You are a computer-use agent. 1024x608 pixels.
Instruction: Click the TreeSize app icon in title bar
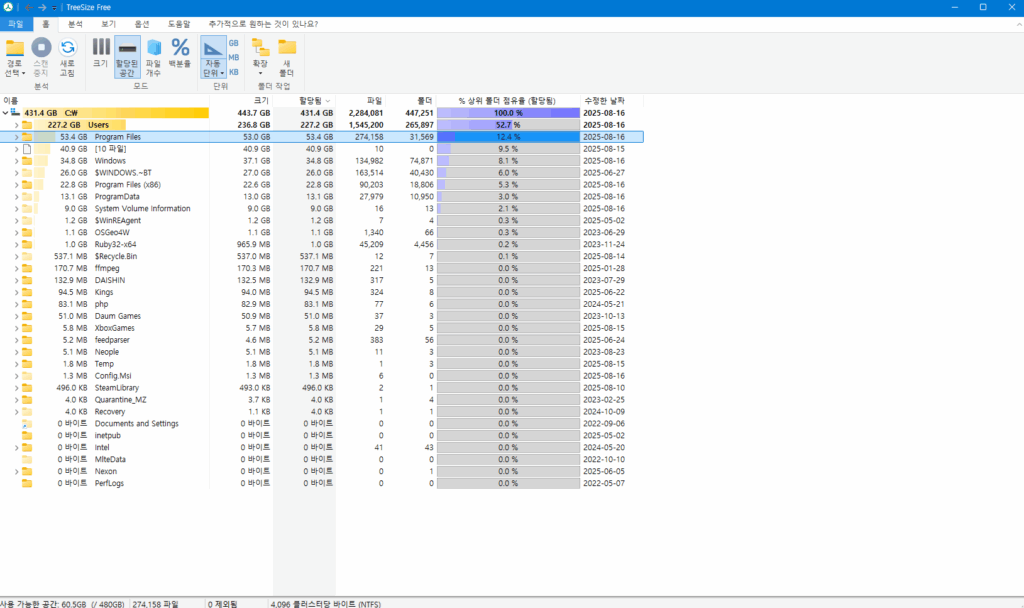[8, 7]
